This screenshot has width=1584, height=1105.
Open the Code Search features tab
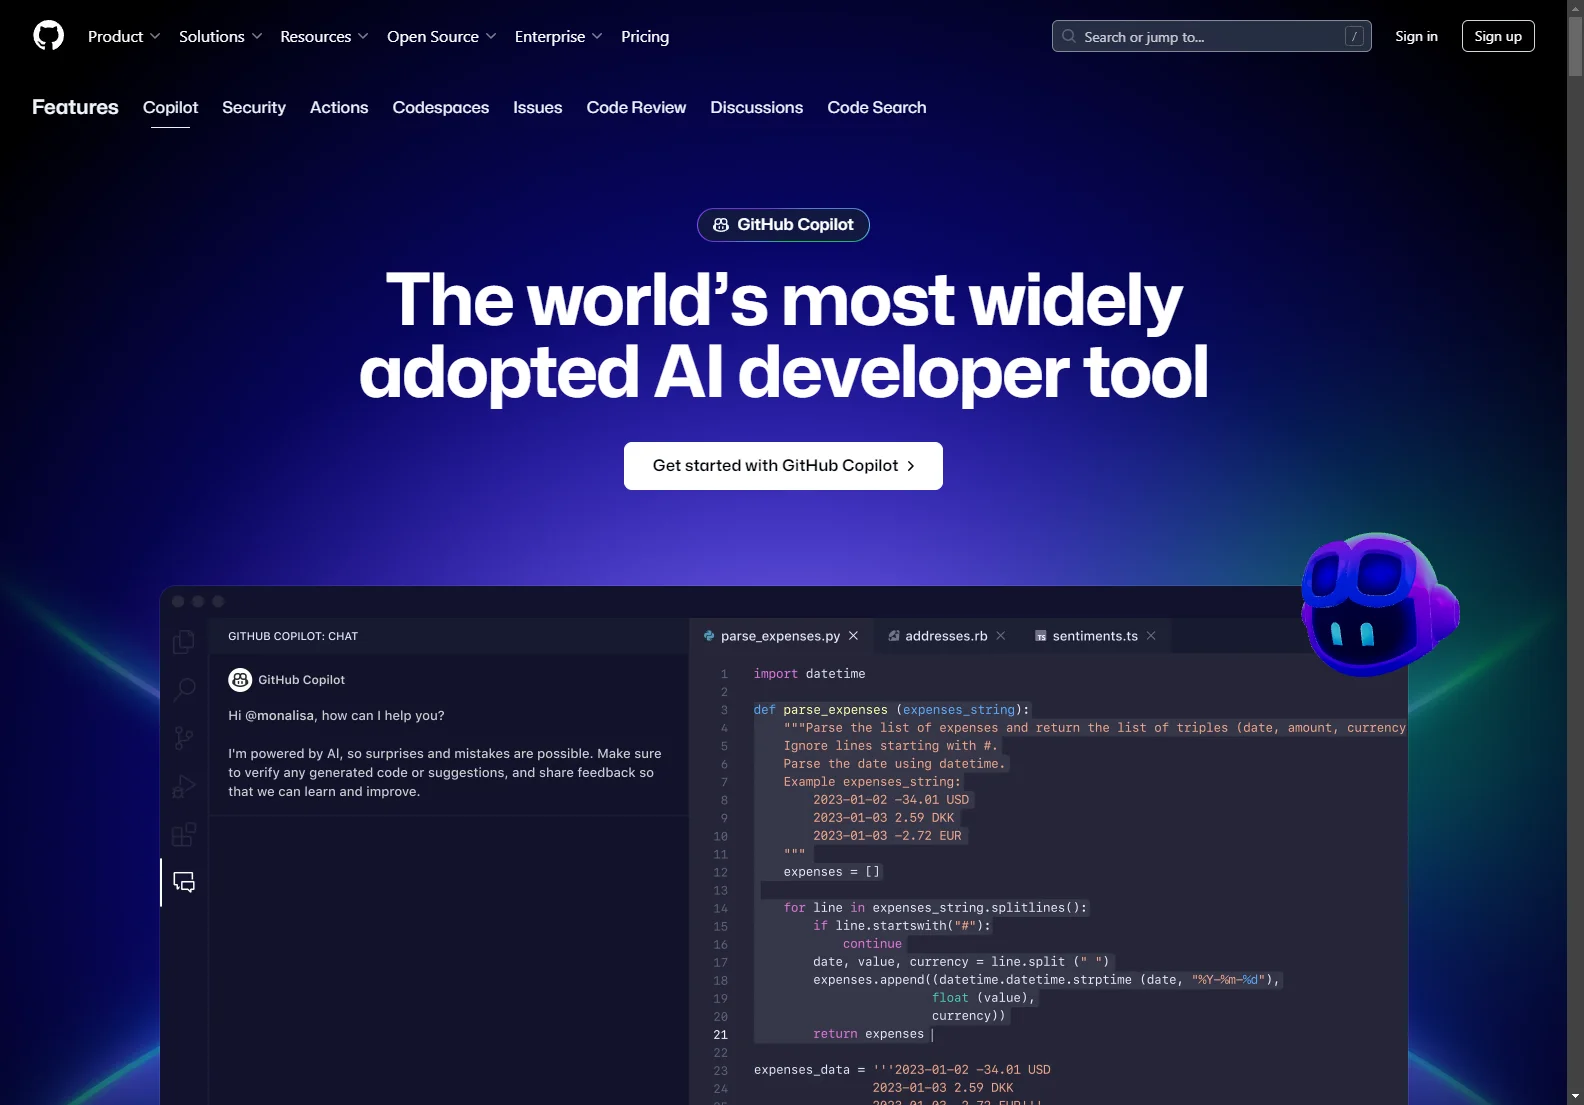click(x=877, y=107)
